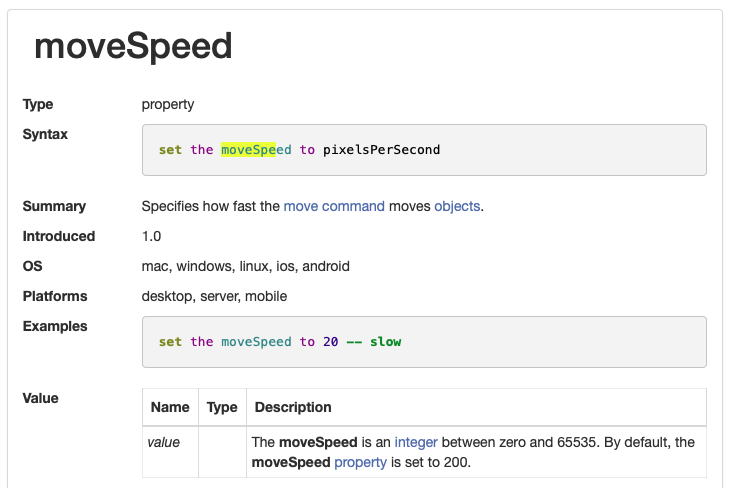734x488 pixels.
Task: Click the highlighted moveSpeed word in Syntax
Action: 256,149
